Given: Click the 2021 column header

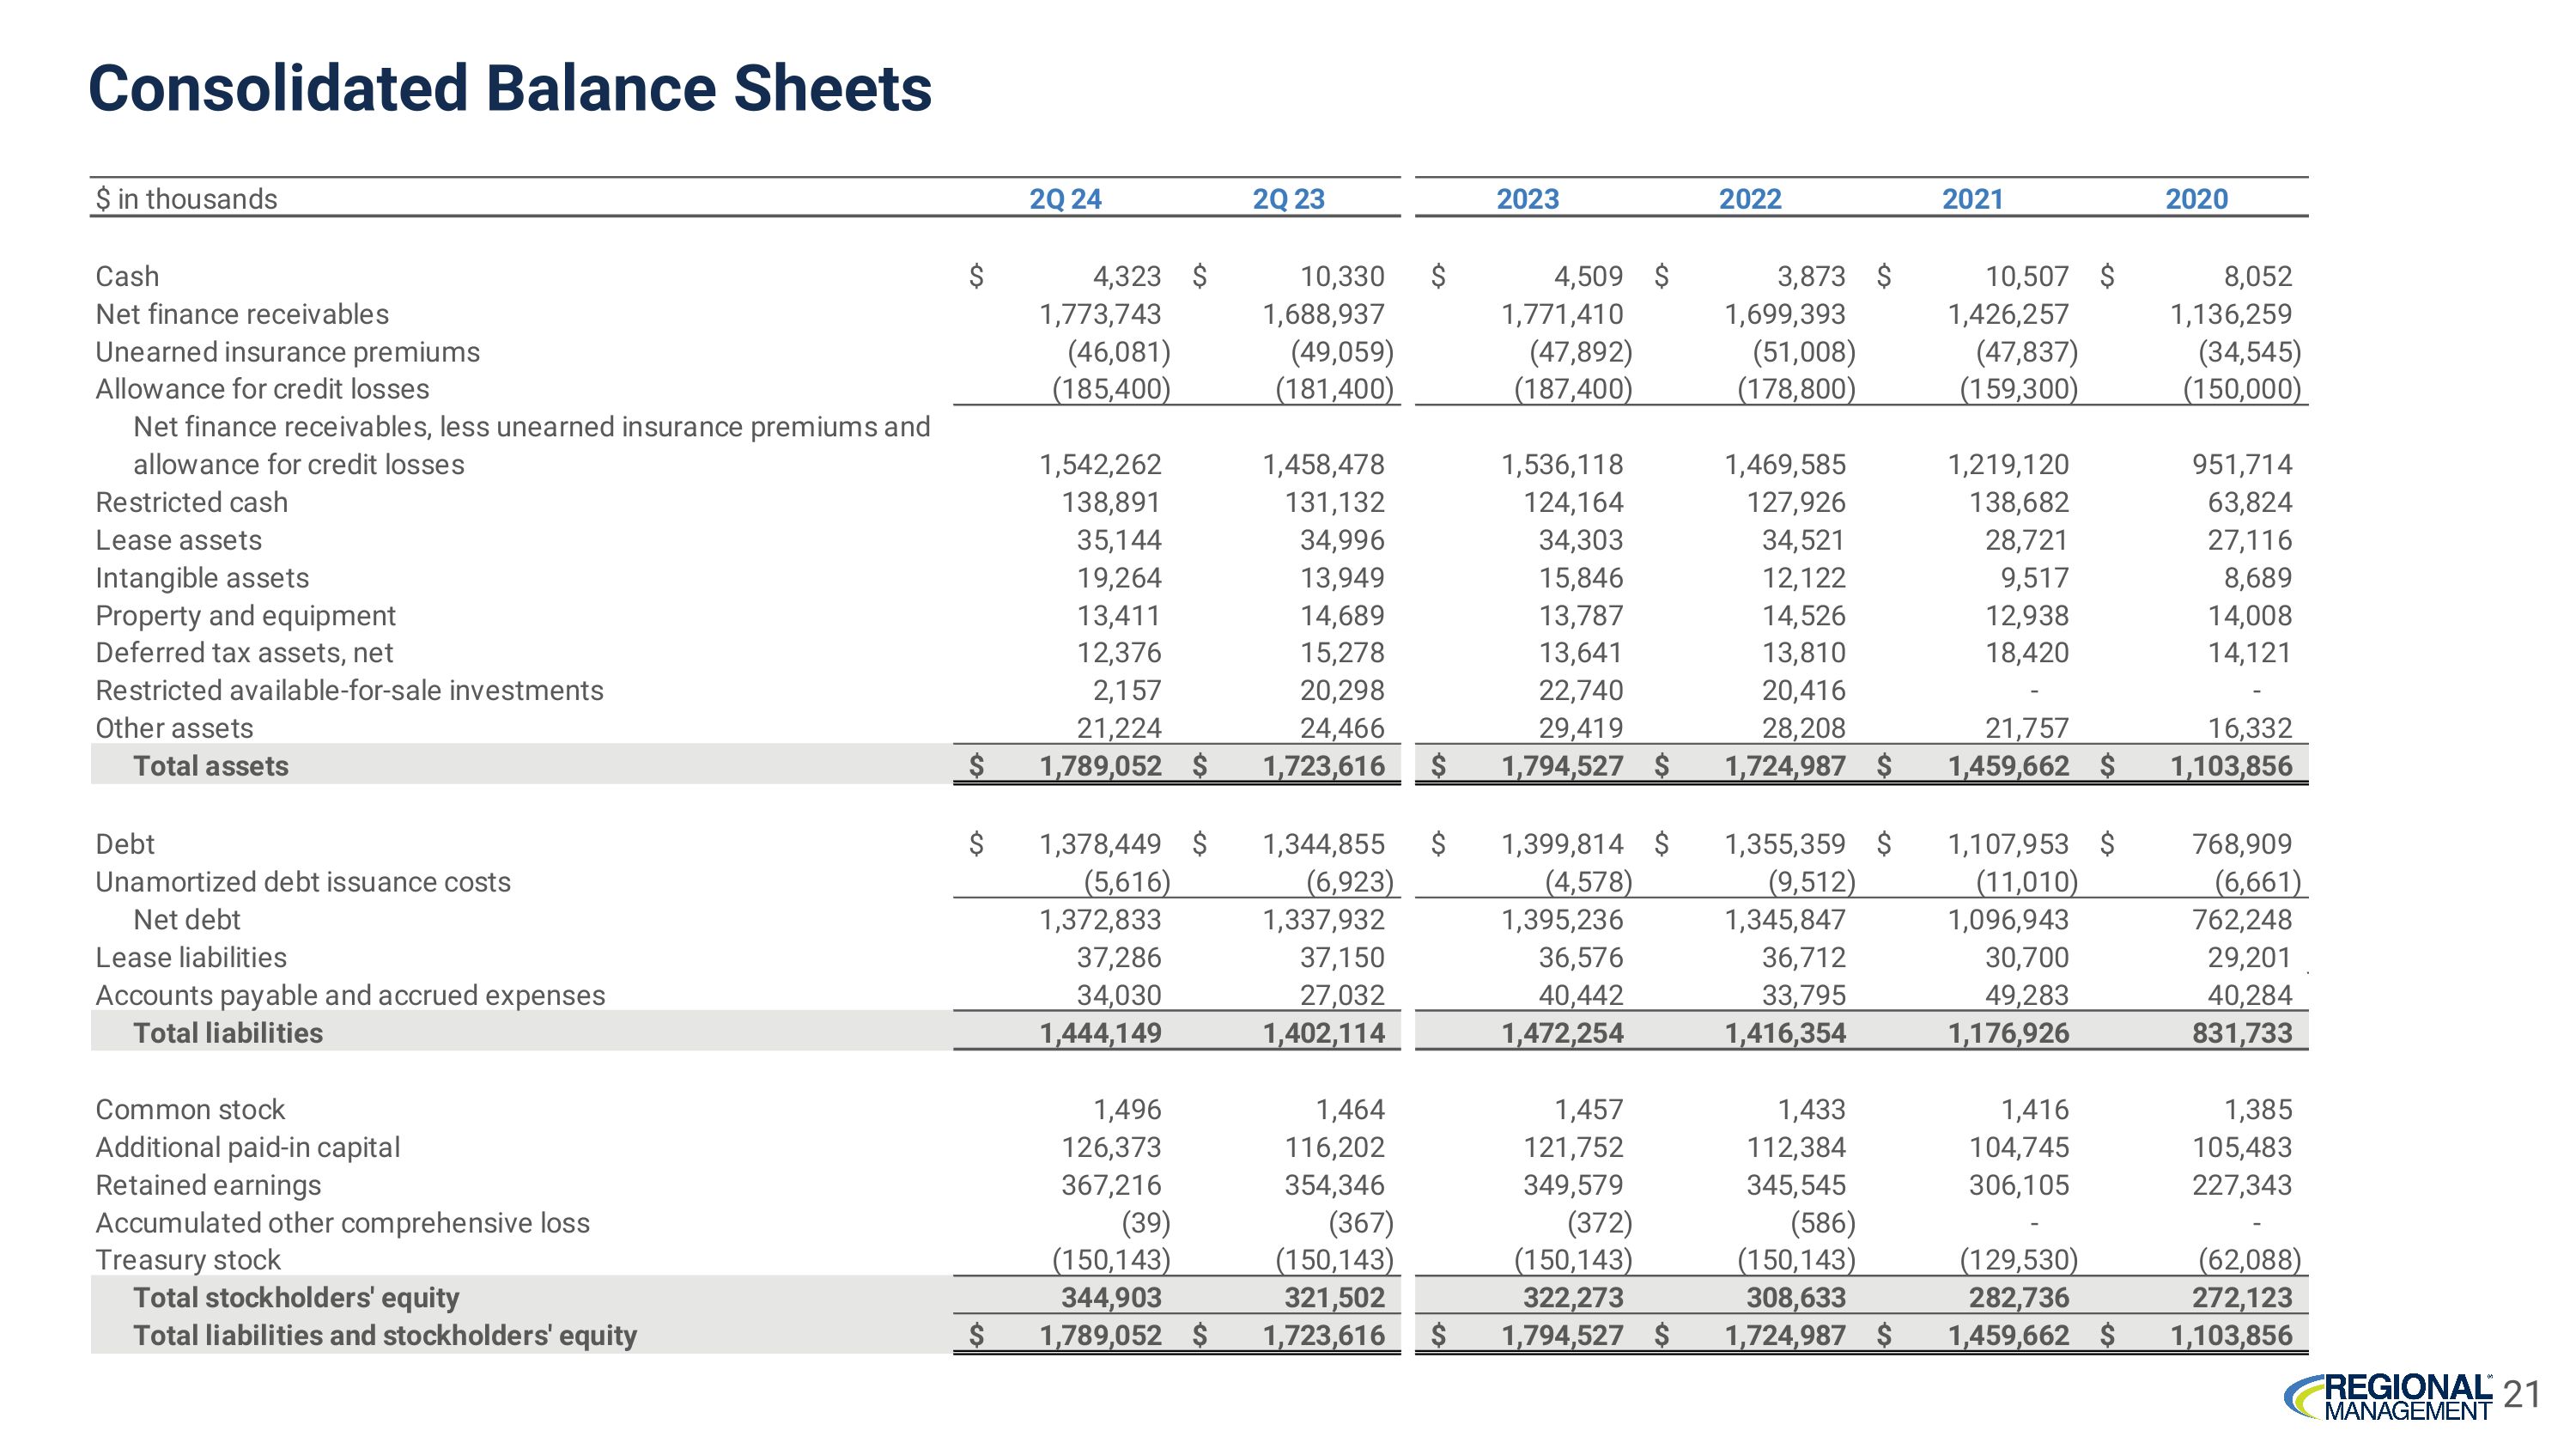Looking at the screenshot, I should pos(1972,199).
